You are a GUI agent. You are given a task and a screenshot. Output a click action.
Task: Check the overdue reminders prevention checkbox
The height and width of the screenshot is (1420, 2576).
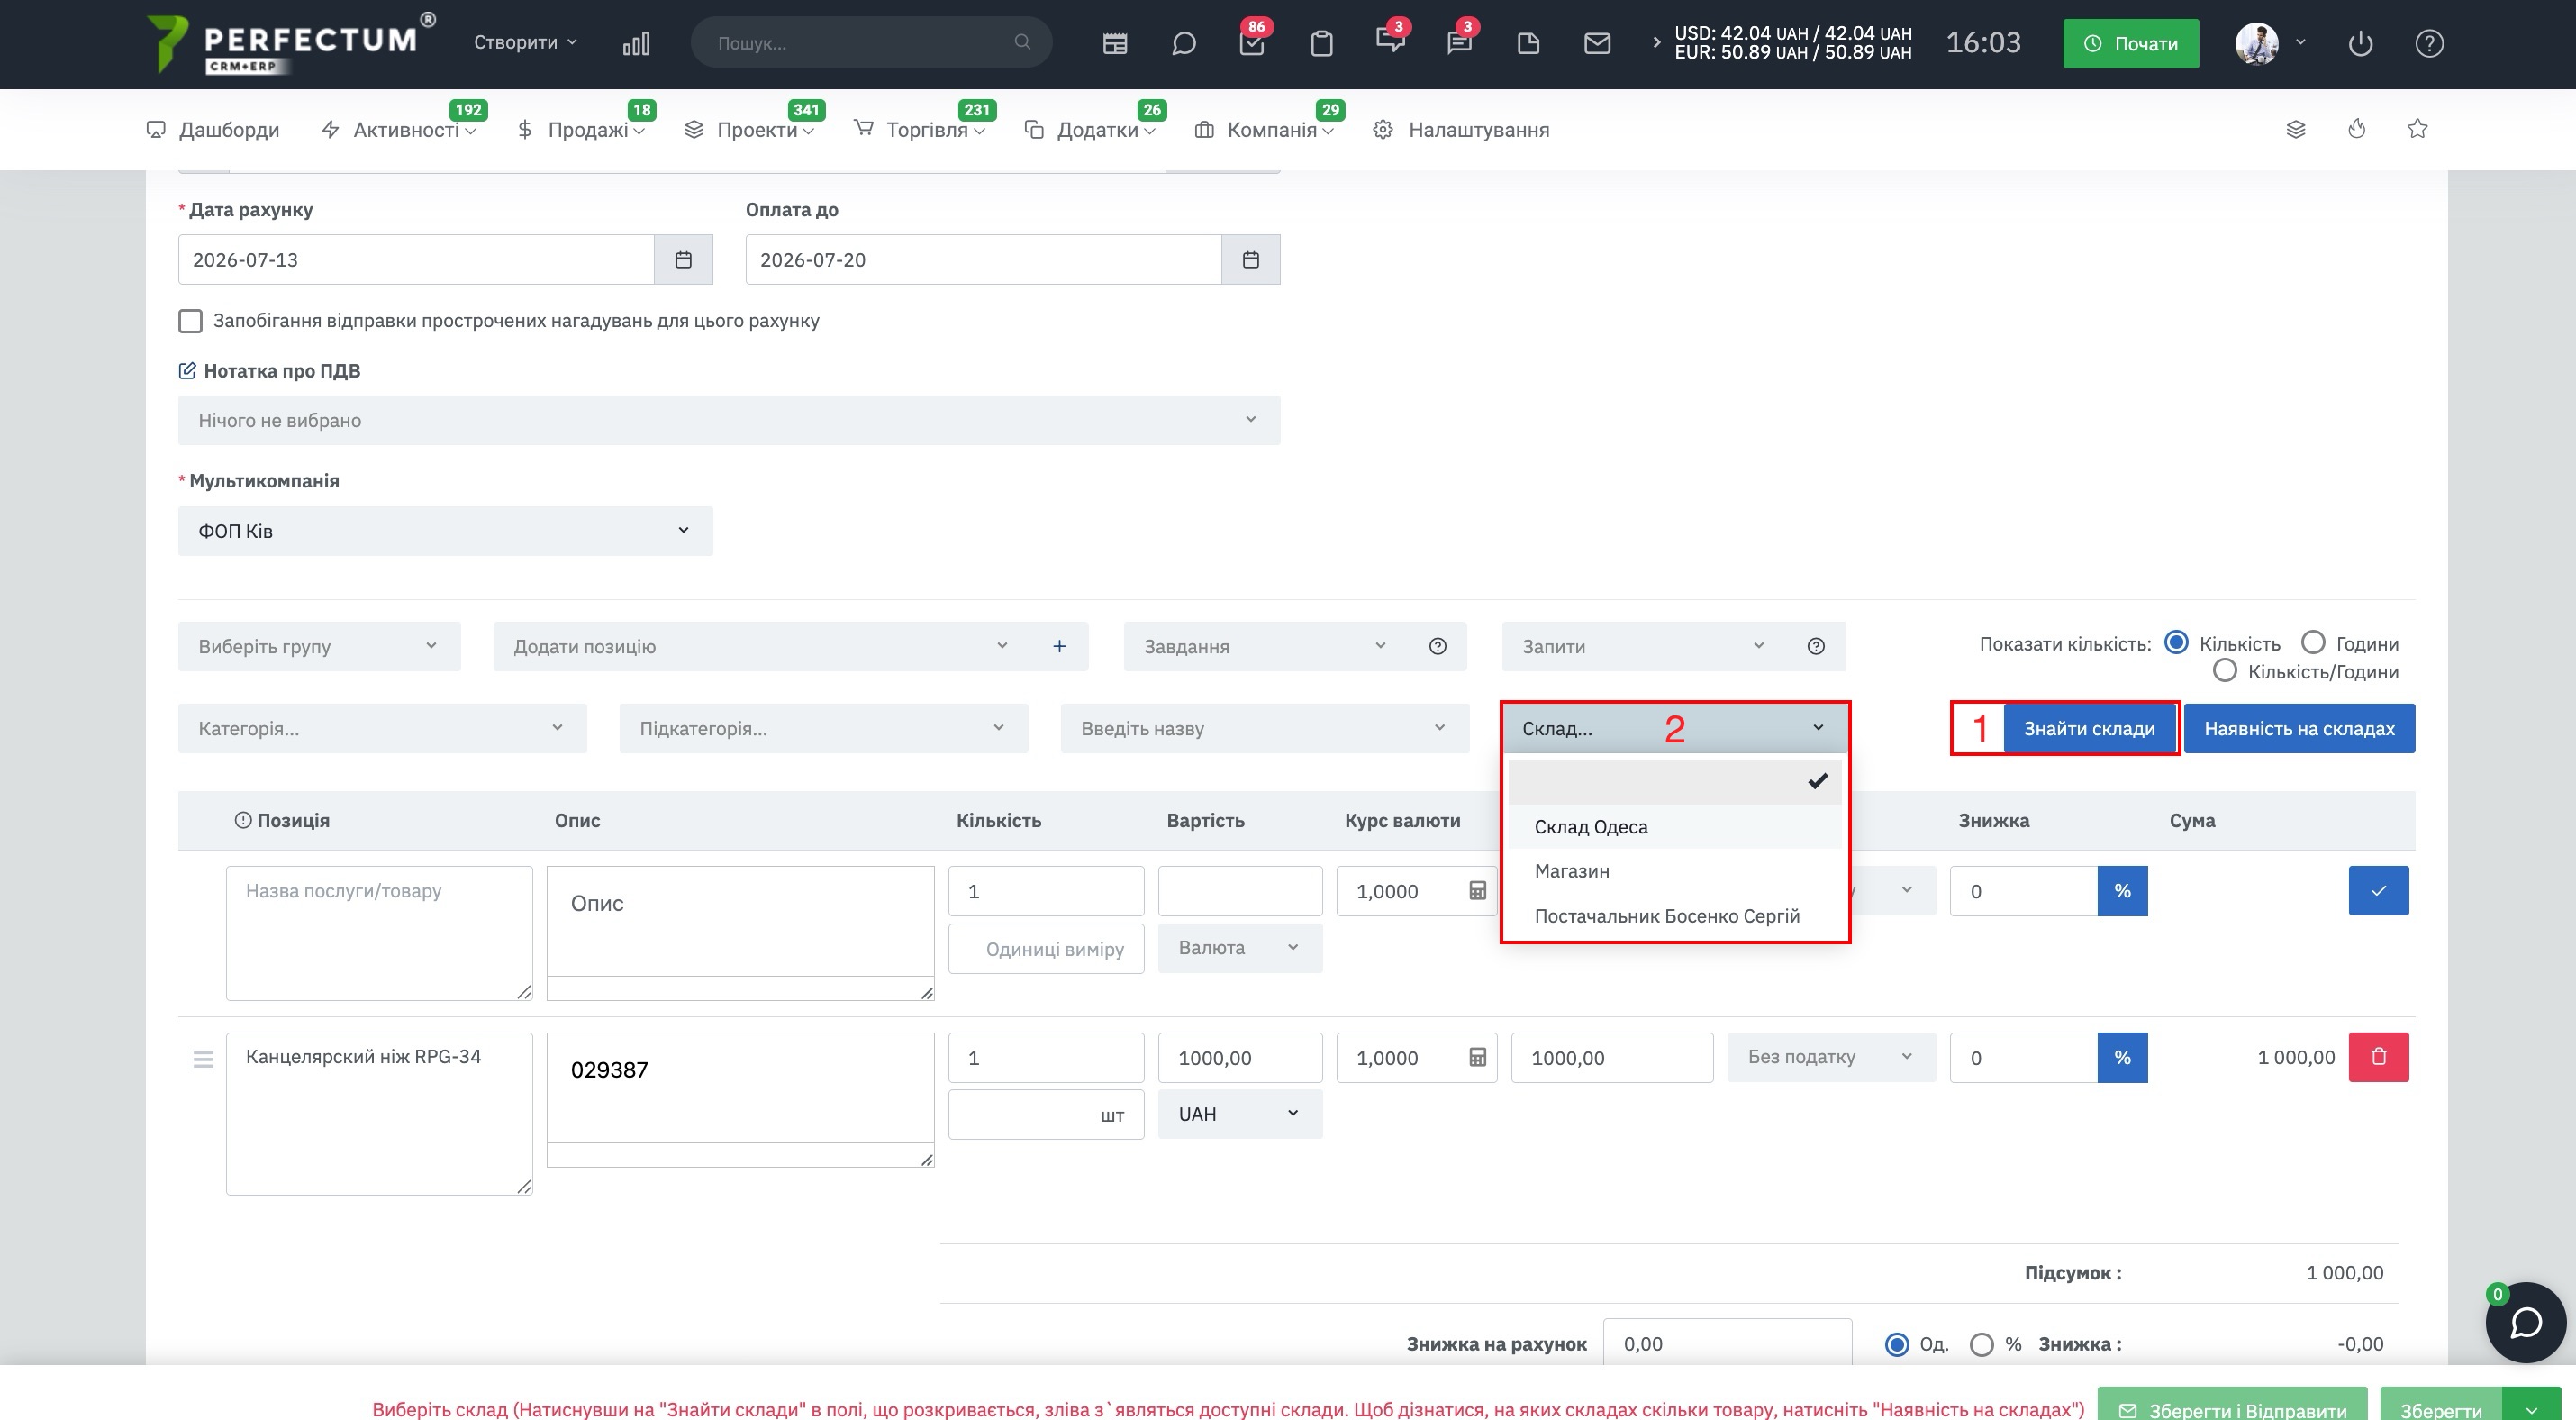tap(190, 321)
